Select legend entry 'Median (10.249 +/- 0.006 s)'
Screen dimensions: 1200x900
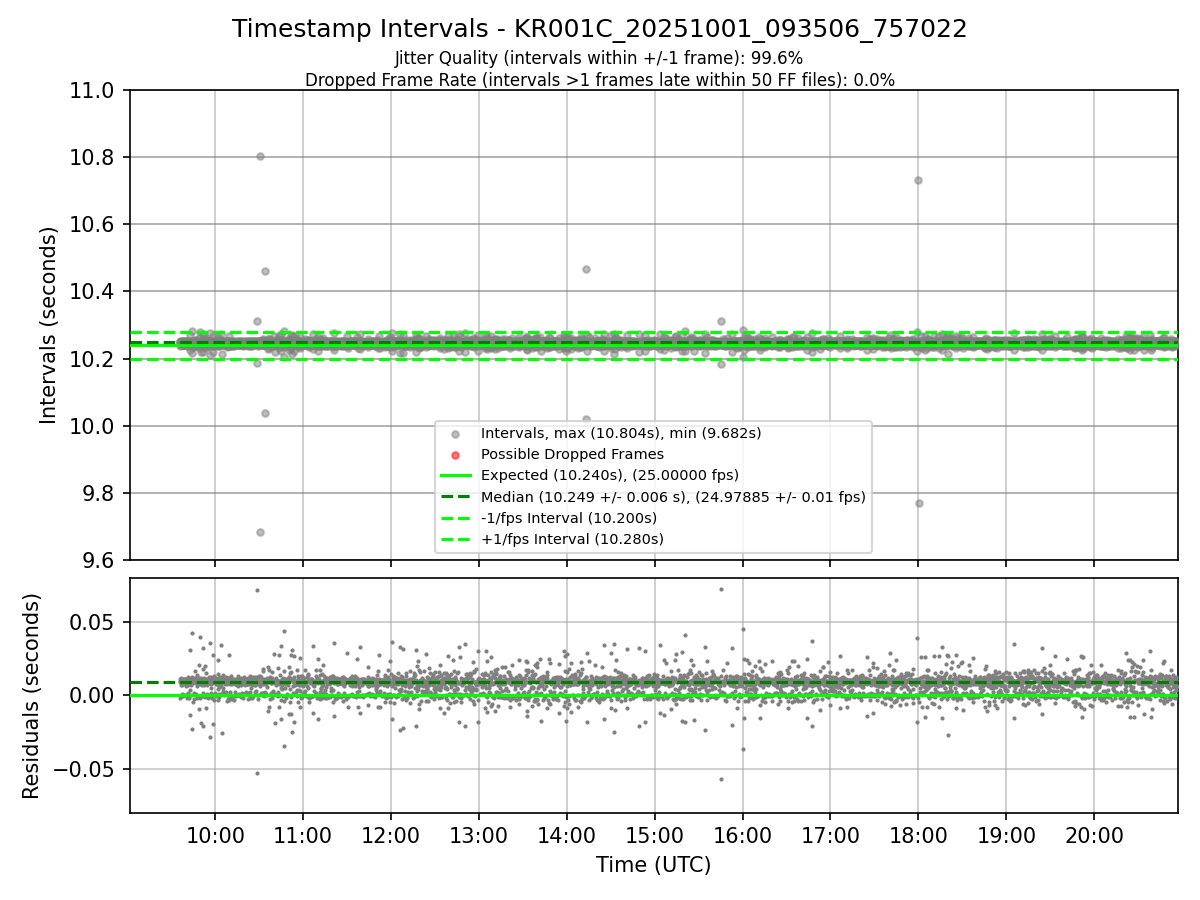coord(673,497)
